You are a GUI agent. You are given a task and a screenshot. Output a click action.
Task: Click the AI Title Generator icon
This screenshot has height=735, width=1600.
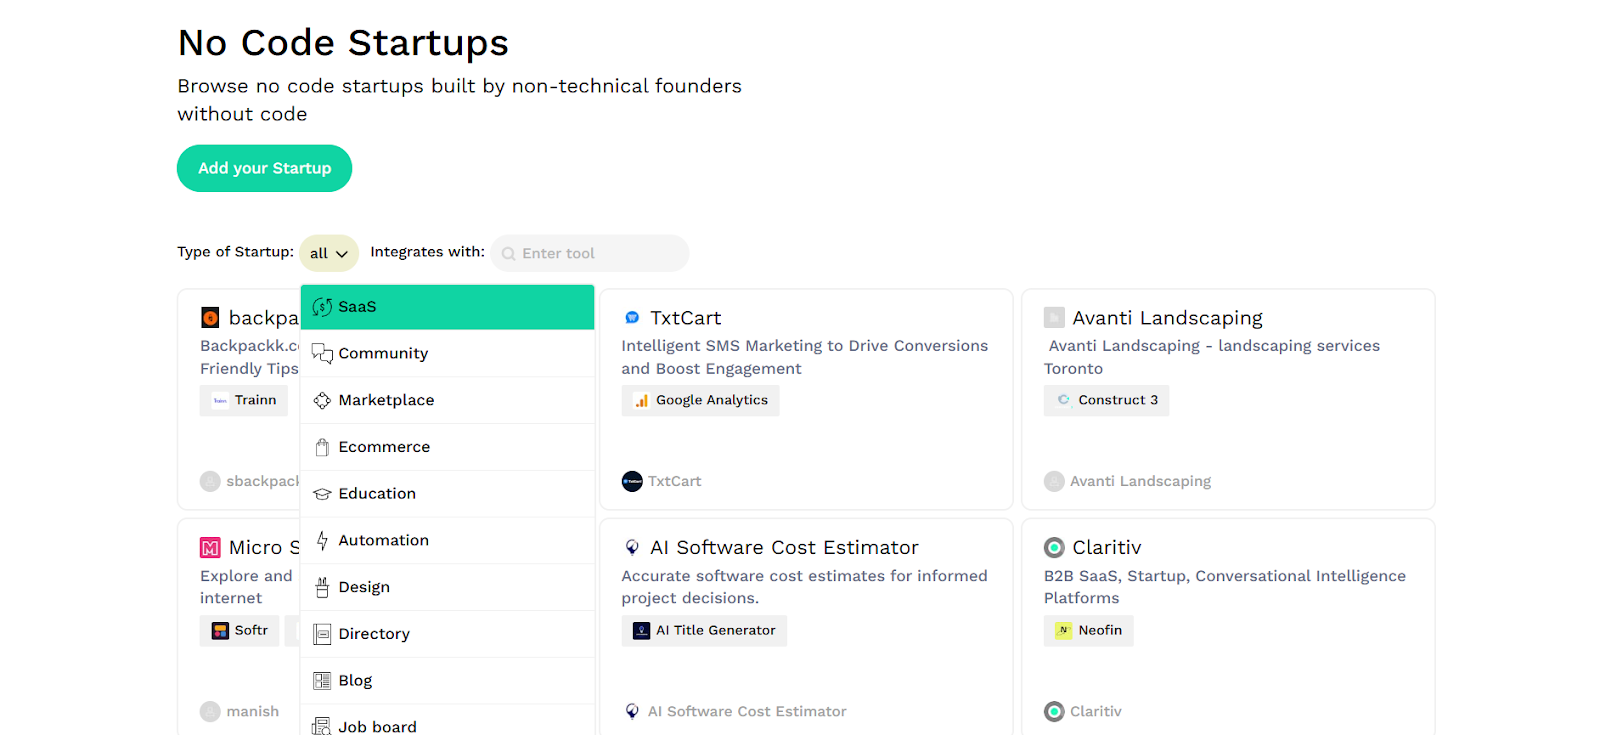tap(642, 631)
